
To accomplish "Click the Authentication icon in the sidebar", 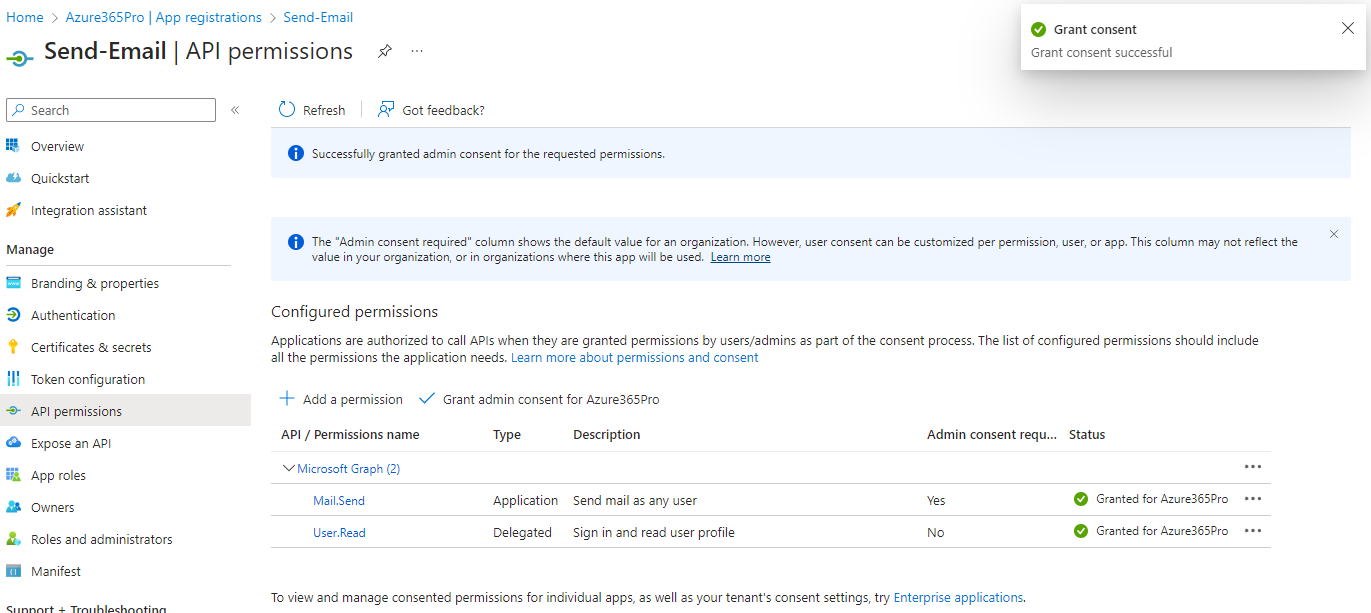I will [13, 315].
